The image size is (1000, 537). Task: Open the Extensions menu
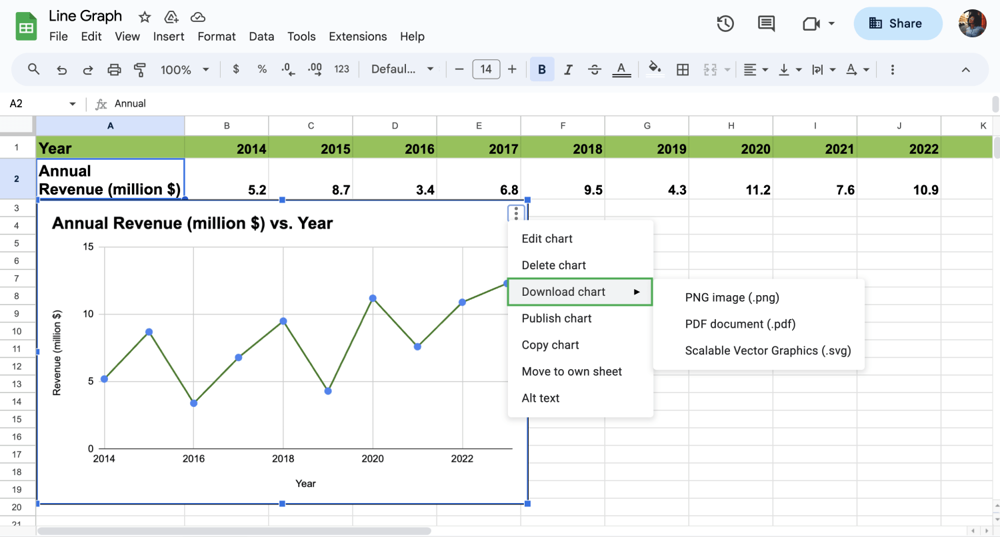(x=357, y=36)
